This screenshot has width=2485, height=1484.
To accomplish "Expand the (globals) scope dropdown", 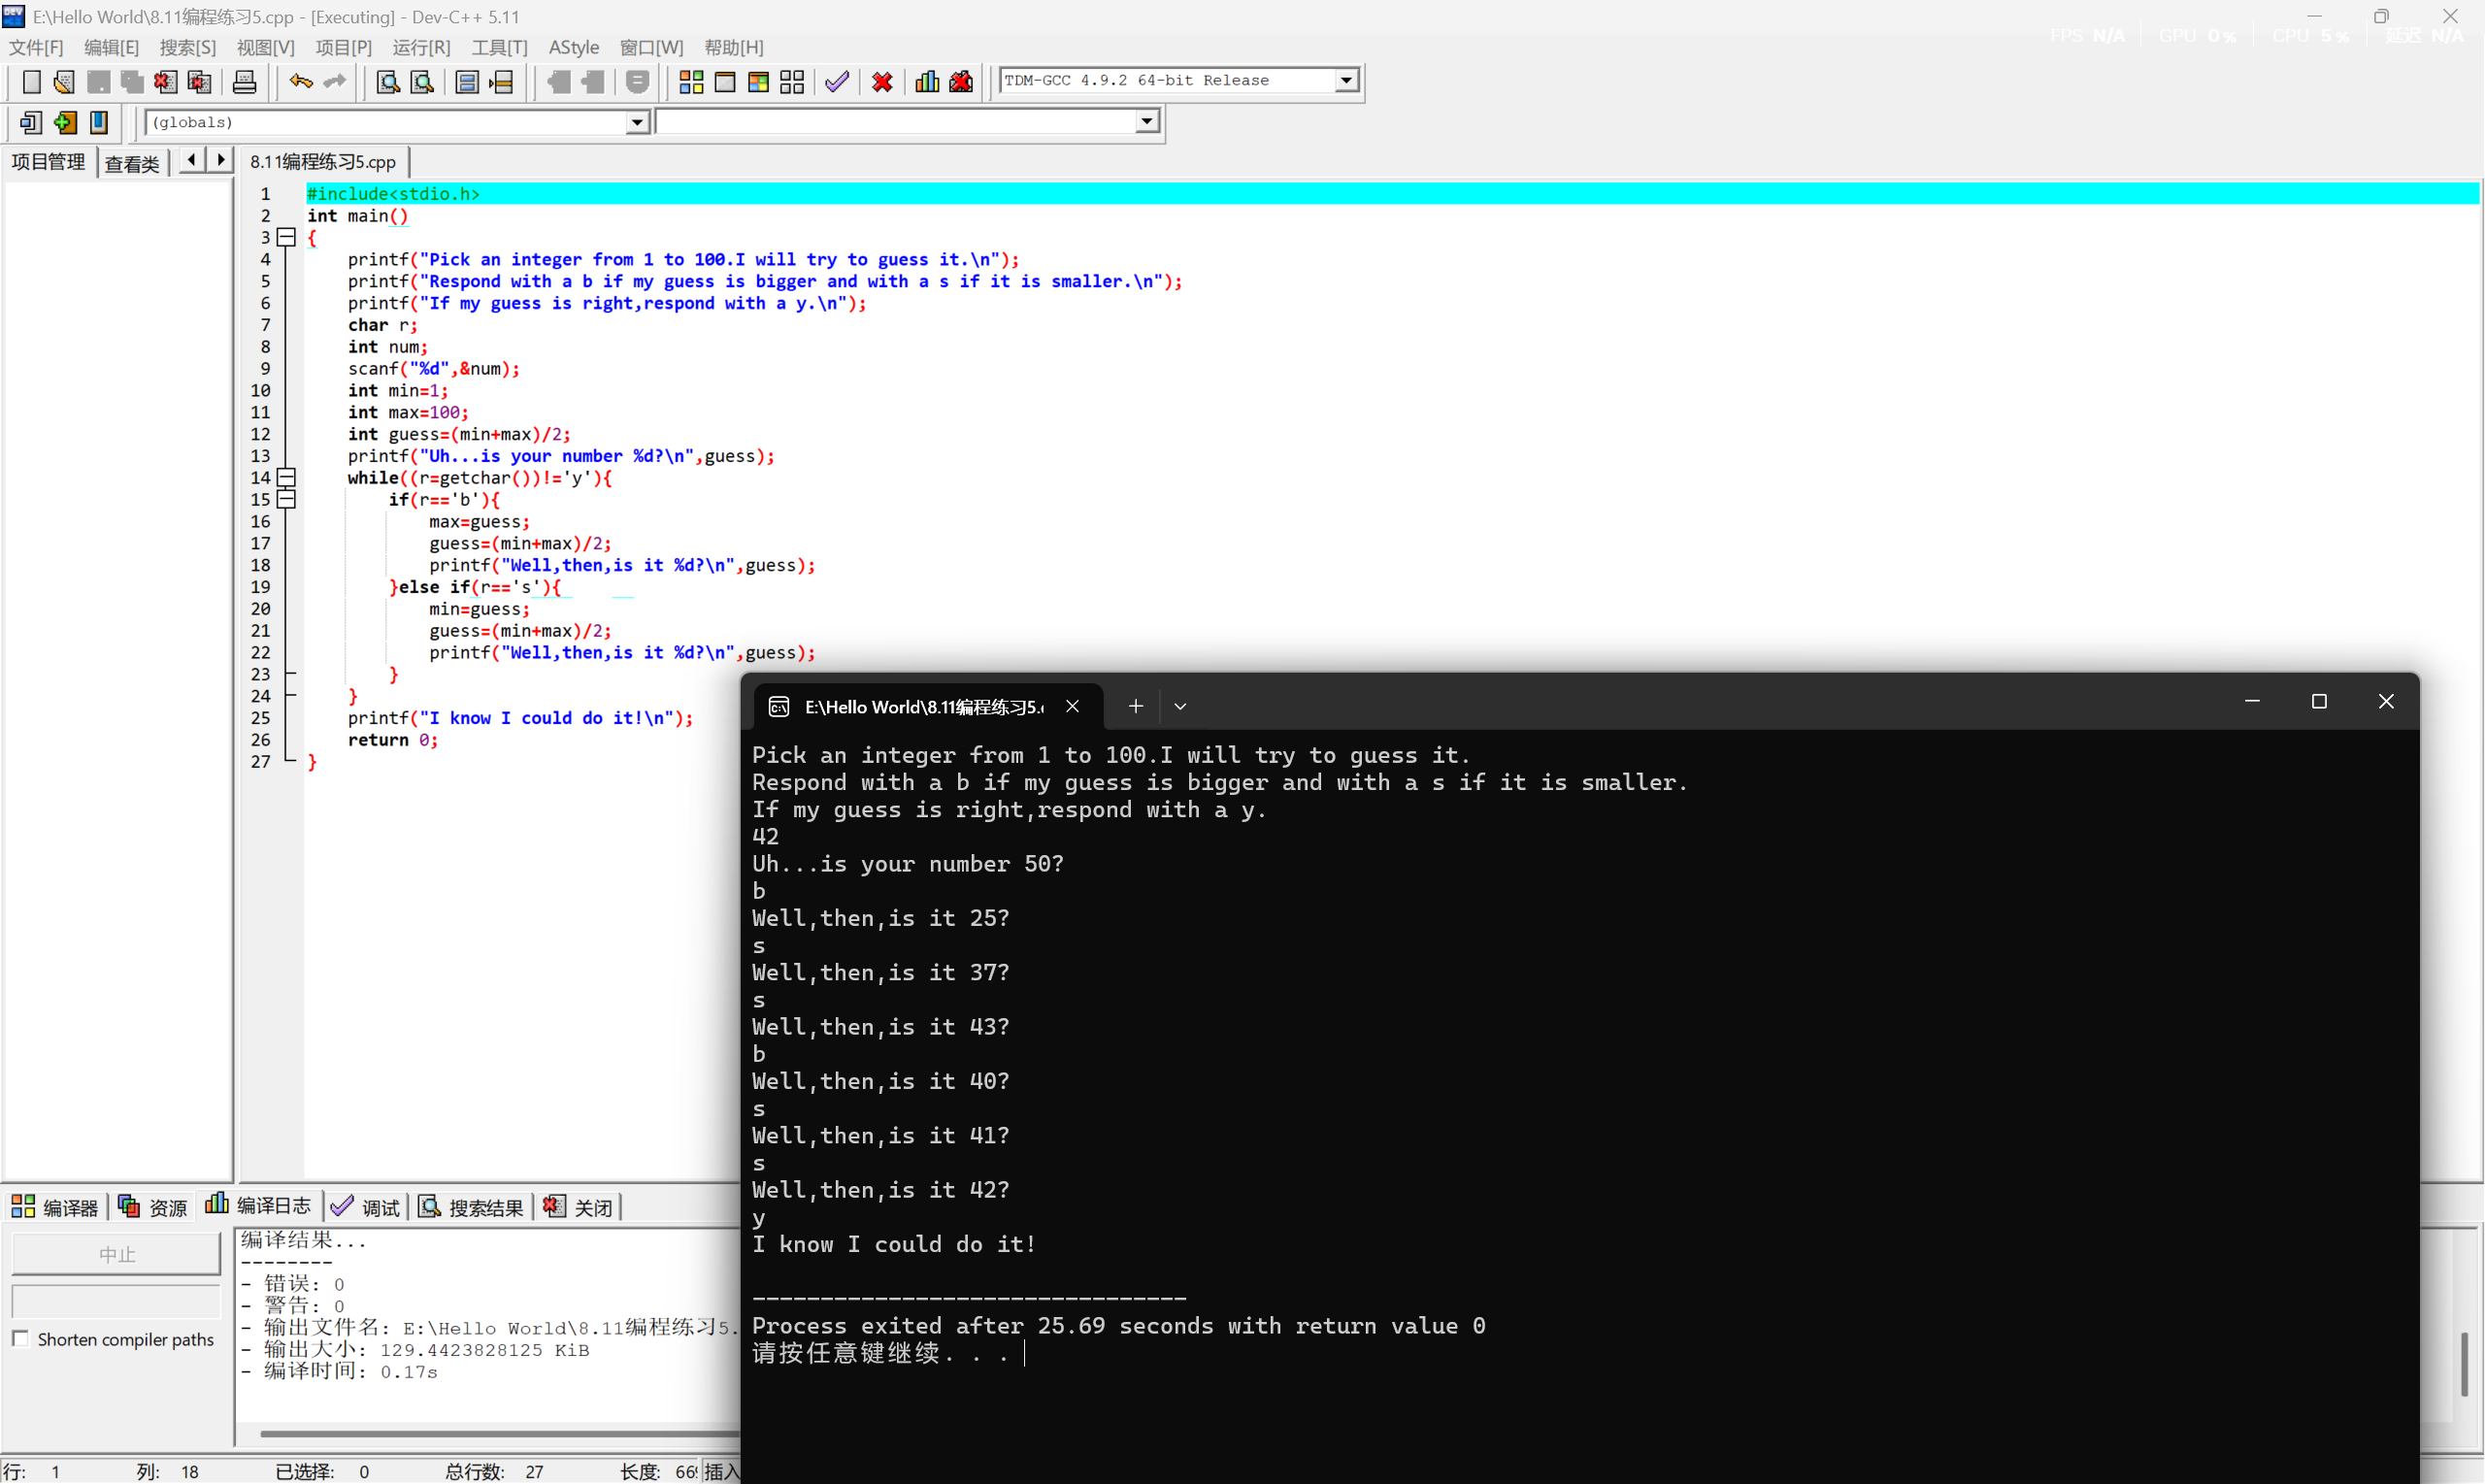I will pyautogui.click(x=636, y=122).
